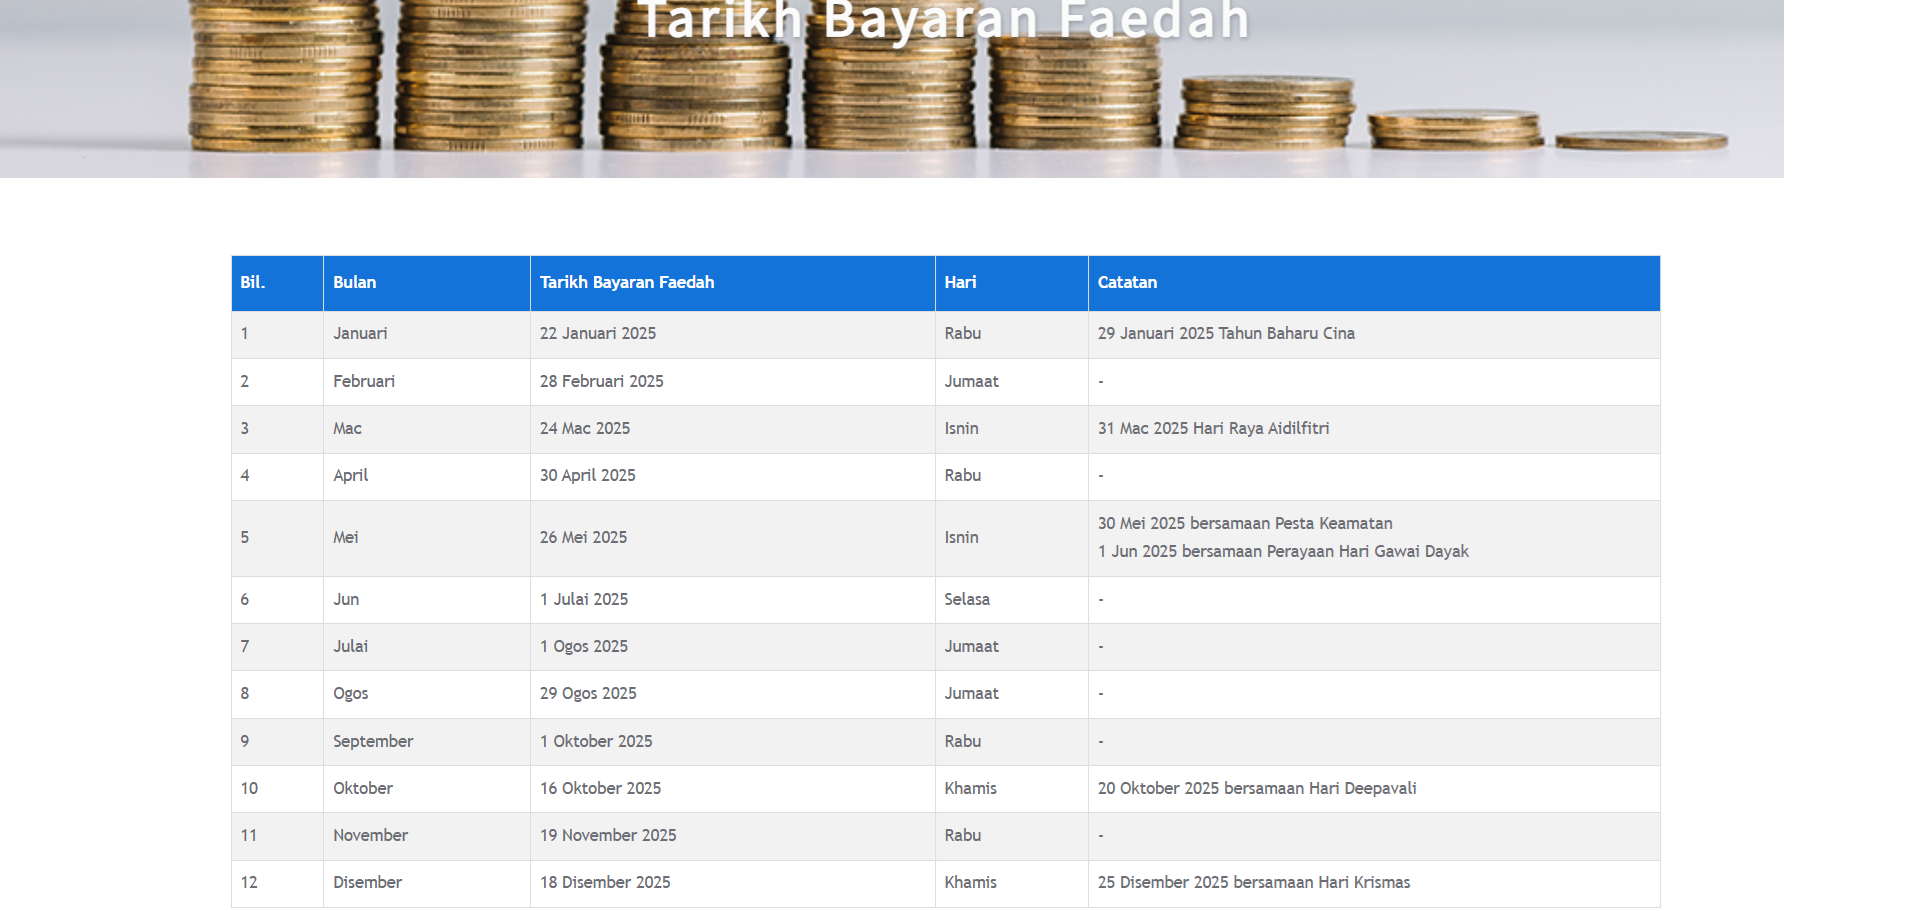Click the Pesta Keamatan note
The height and width of the screenshot is (911, 1920).
pos(1244,523)
